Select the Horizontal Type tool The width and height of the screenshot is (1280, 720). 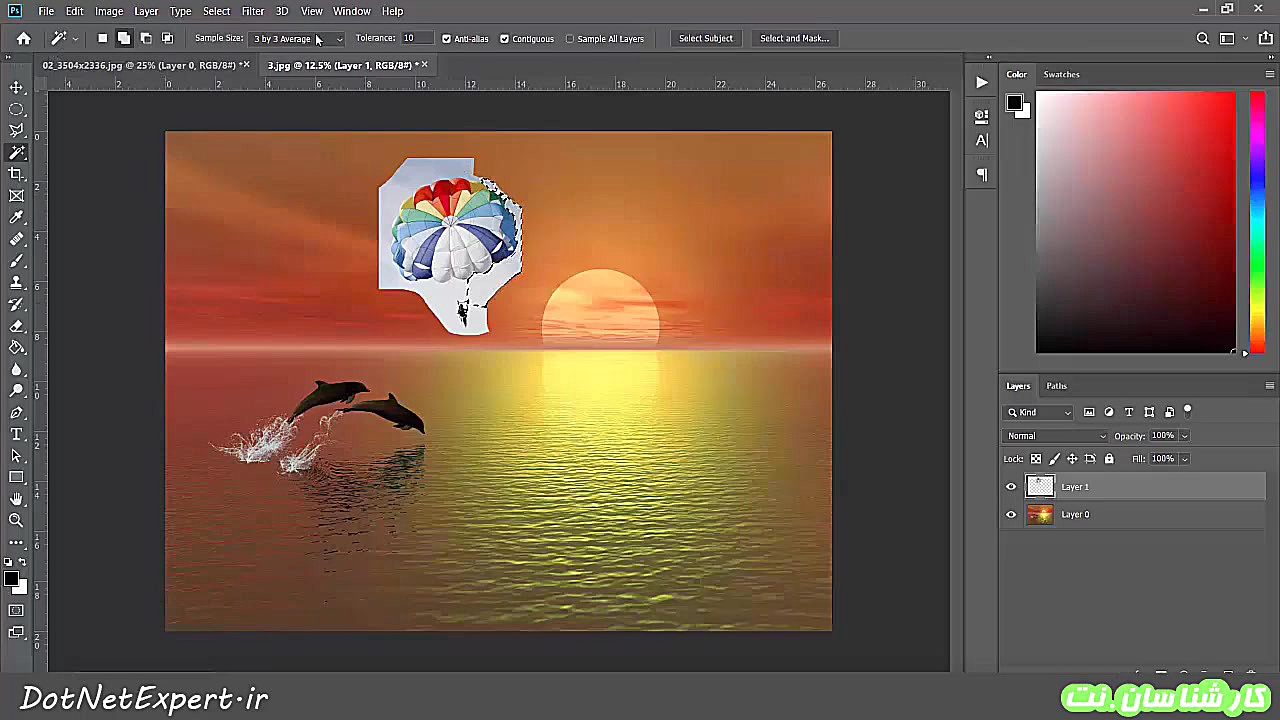click(x=17, y=434)
